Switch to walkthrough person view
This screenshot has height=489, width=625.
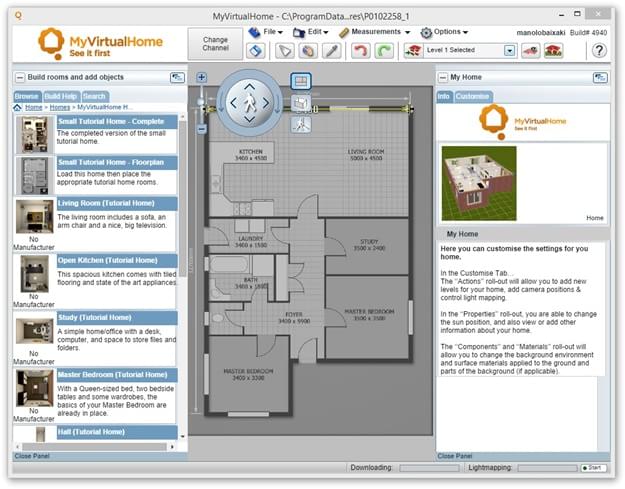(301, 125)
